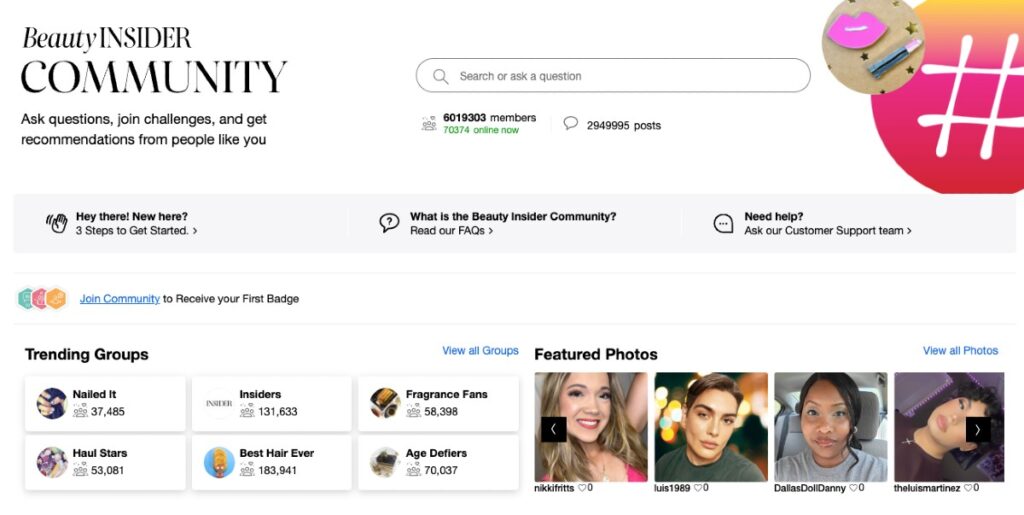Click the waving hand icon for new members
Image resolution: width=1024 pixels, height=515 pixels.
click(x=57, y=223)
